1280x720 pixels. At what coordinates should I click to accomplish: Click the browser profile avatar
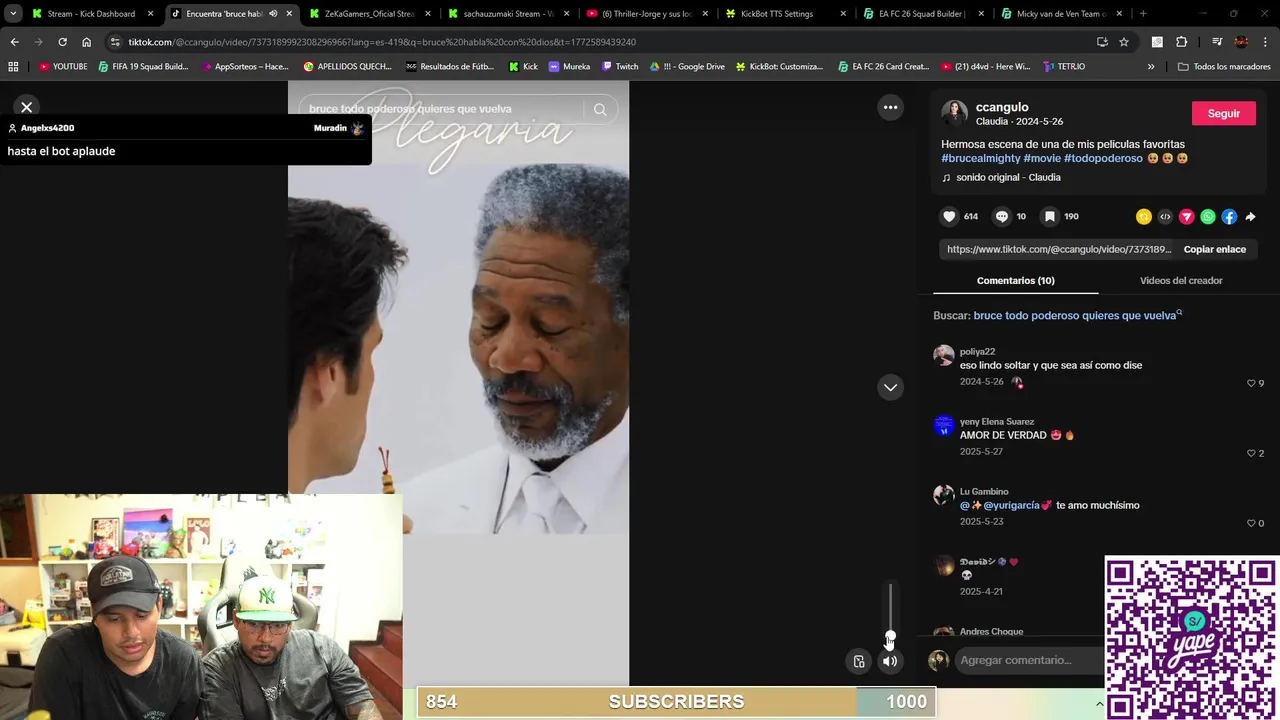coord(1241,42)
